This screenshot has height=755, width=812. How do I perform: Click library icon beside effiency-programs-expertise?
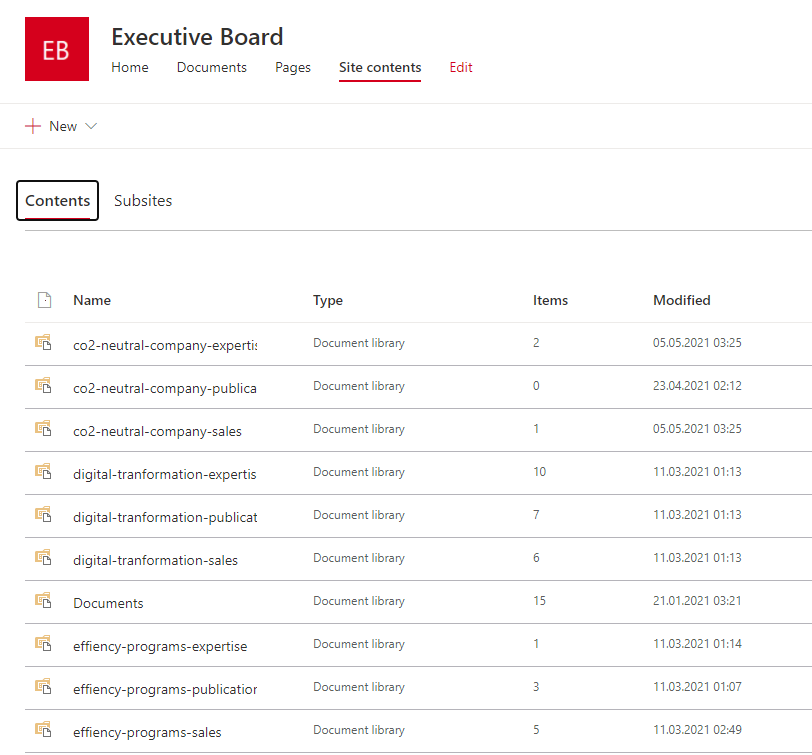pos(43,644)
